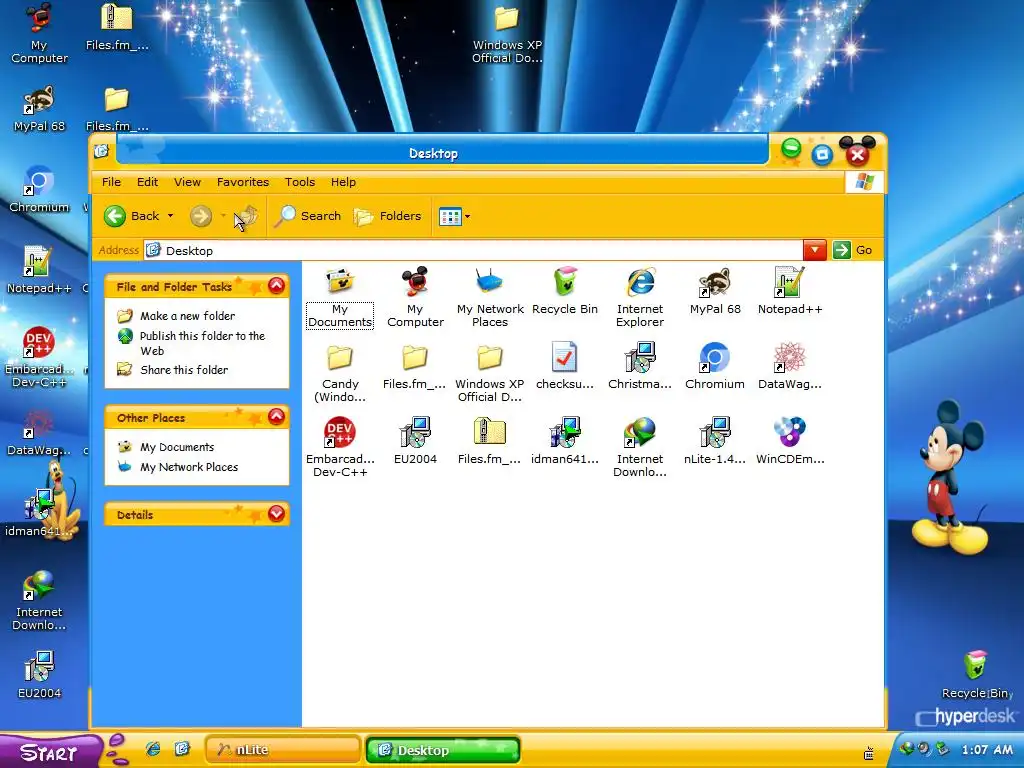Screen dimensions: 1024x768
Task: Open the Search toolbar button
Action: (x=308, y=216)
